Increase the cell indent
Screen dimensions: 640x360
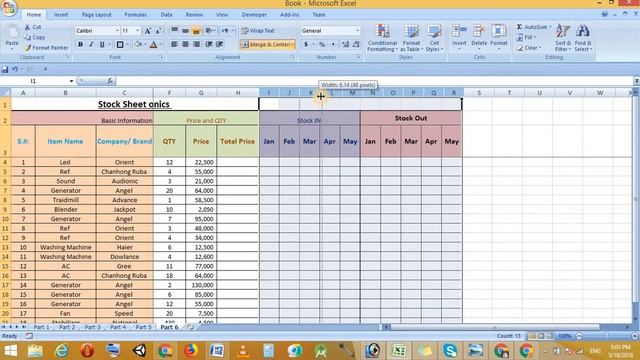pyautogui.click(x=220, y=44)
